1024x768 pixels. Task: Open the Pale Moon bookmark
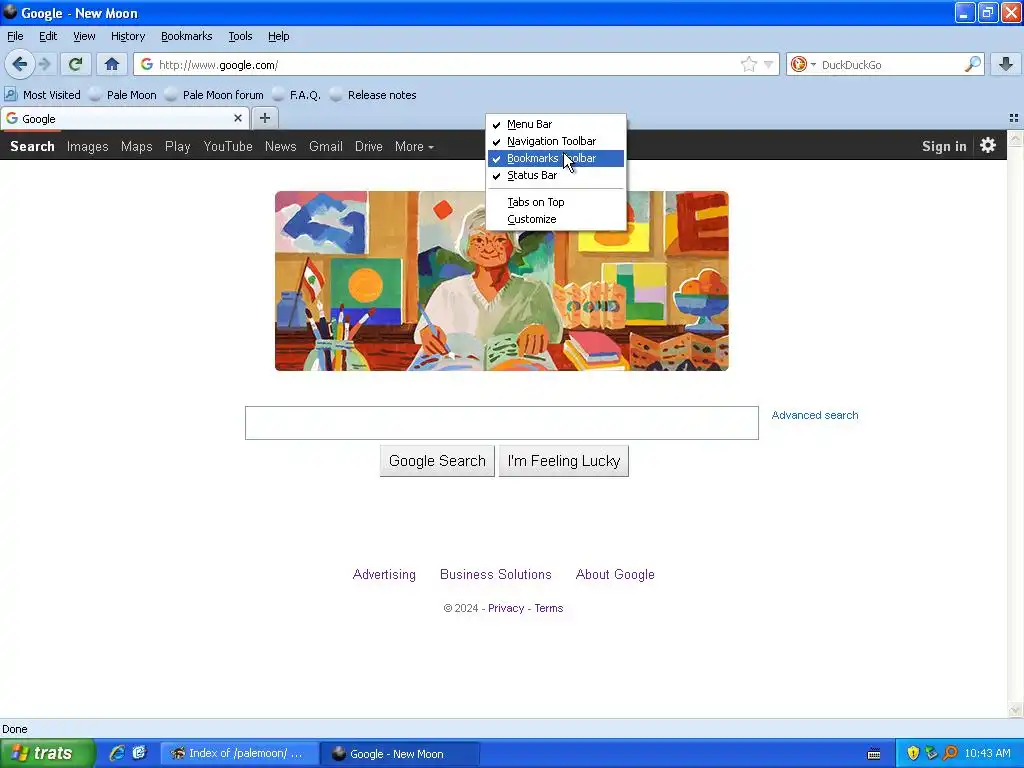pyautogui.click(x=123, y=95)
